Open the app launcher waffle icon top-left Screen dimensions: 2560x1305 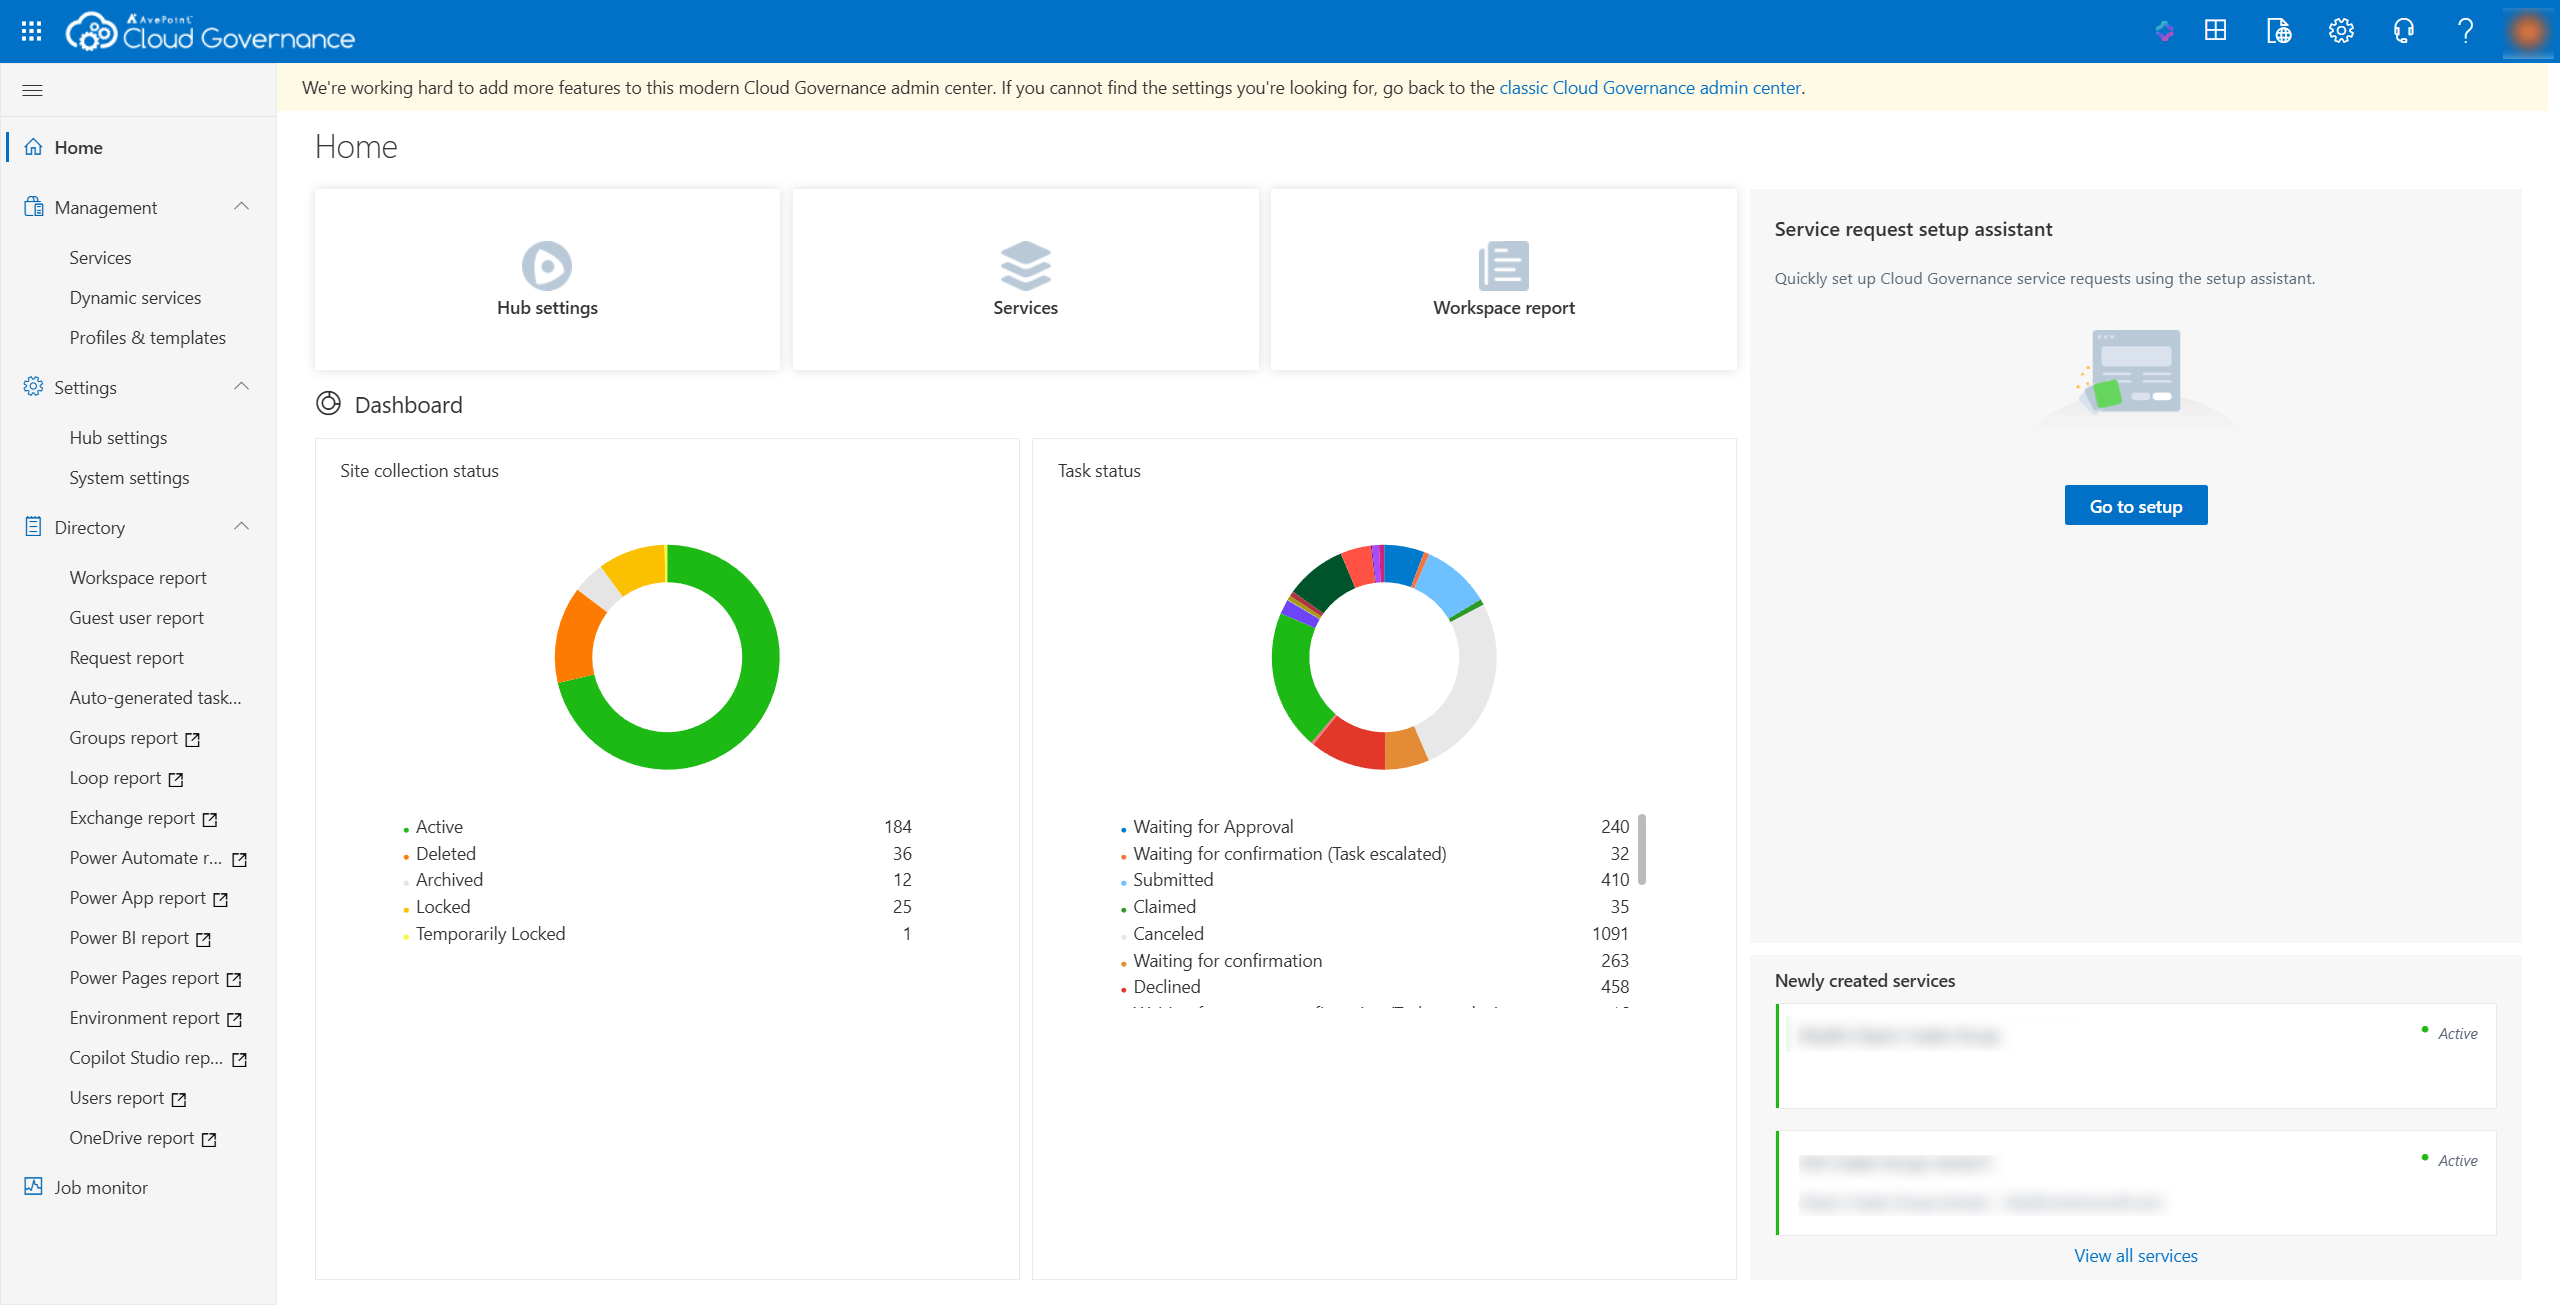click(30, 30)
